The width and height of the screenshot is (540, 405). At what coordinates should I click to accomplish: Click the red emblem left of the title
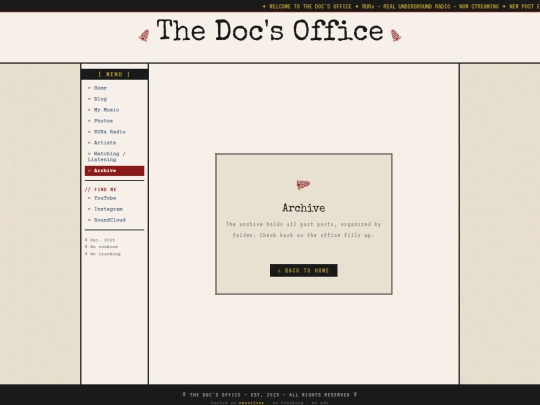tap(144, 35)
